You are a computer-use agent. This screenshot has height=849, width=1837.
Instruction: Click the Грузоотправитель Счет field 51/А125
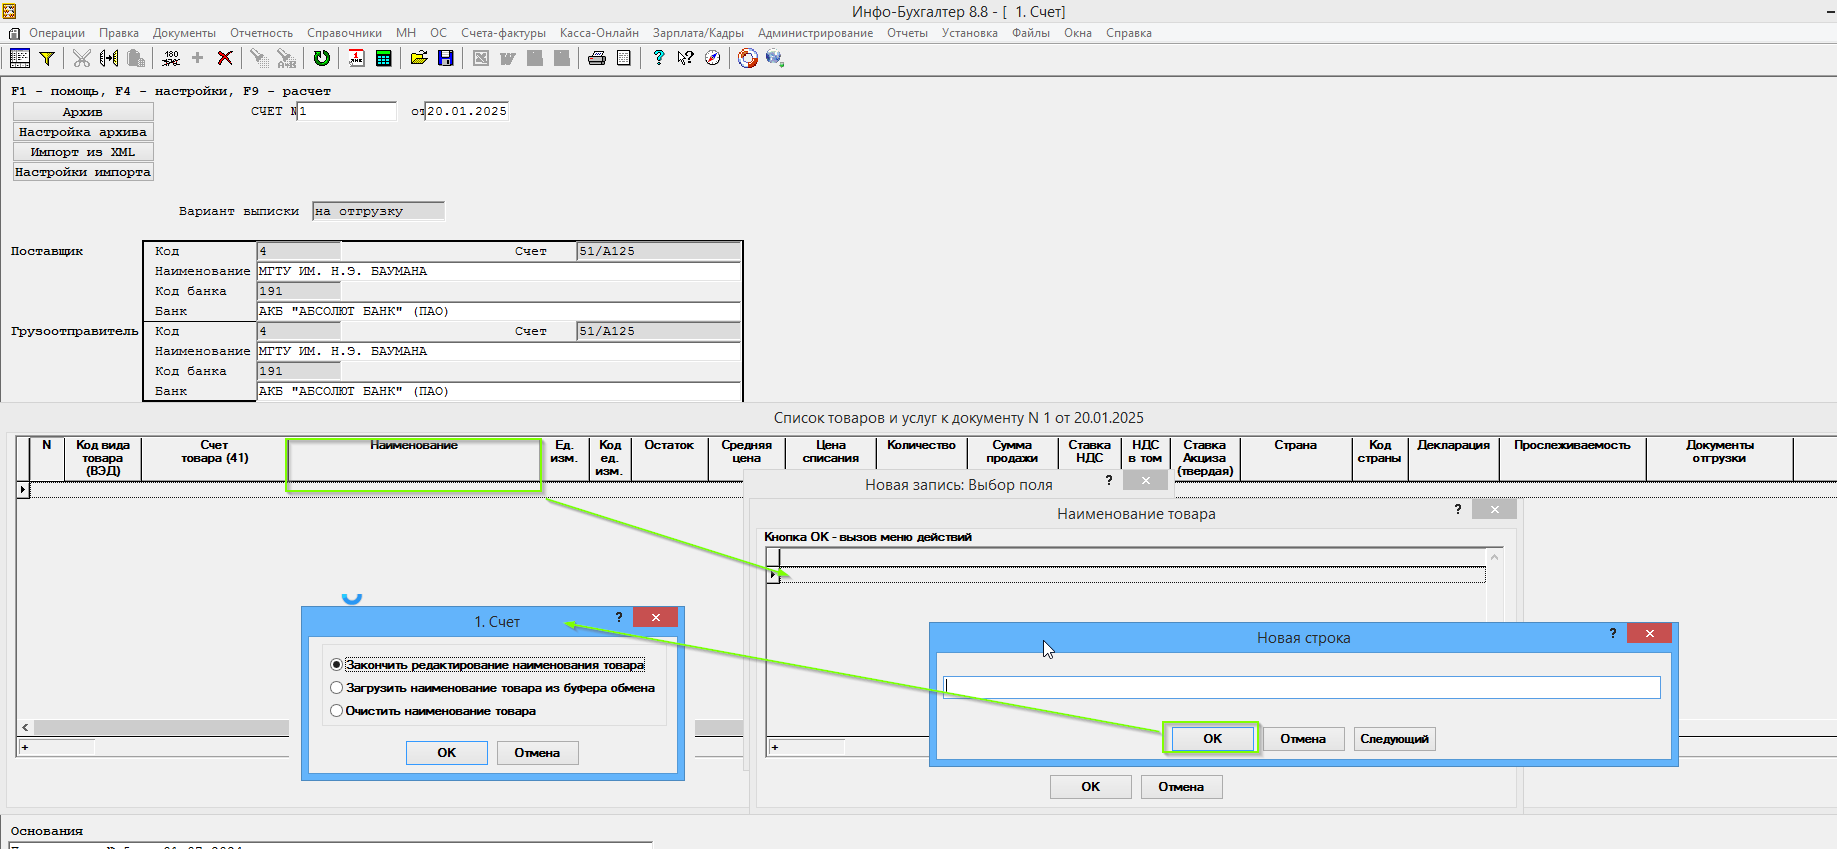coord(659,331)
